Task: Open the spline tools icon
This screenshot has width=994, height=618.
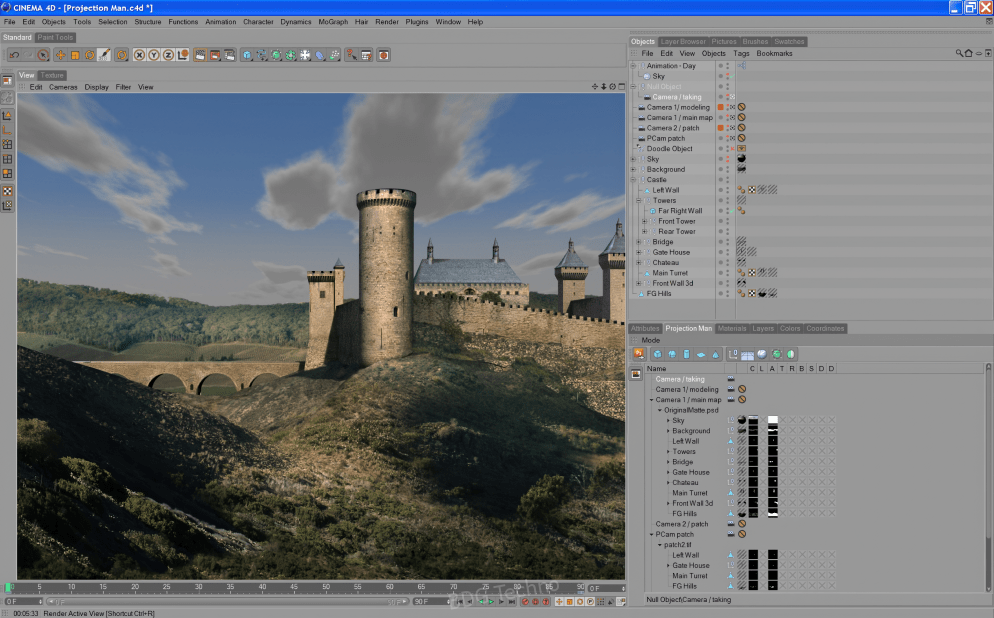Action: (x=262, y=55)
